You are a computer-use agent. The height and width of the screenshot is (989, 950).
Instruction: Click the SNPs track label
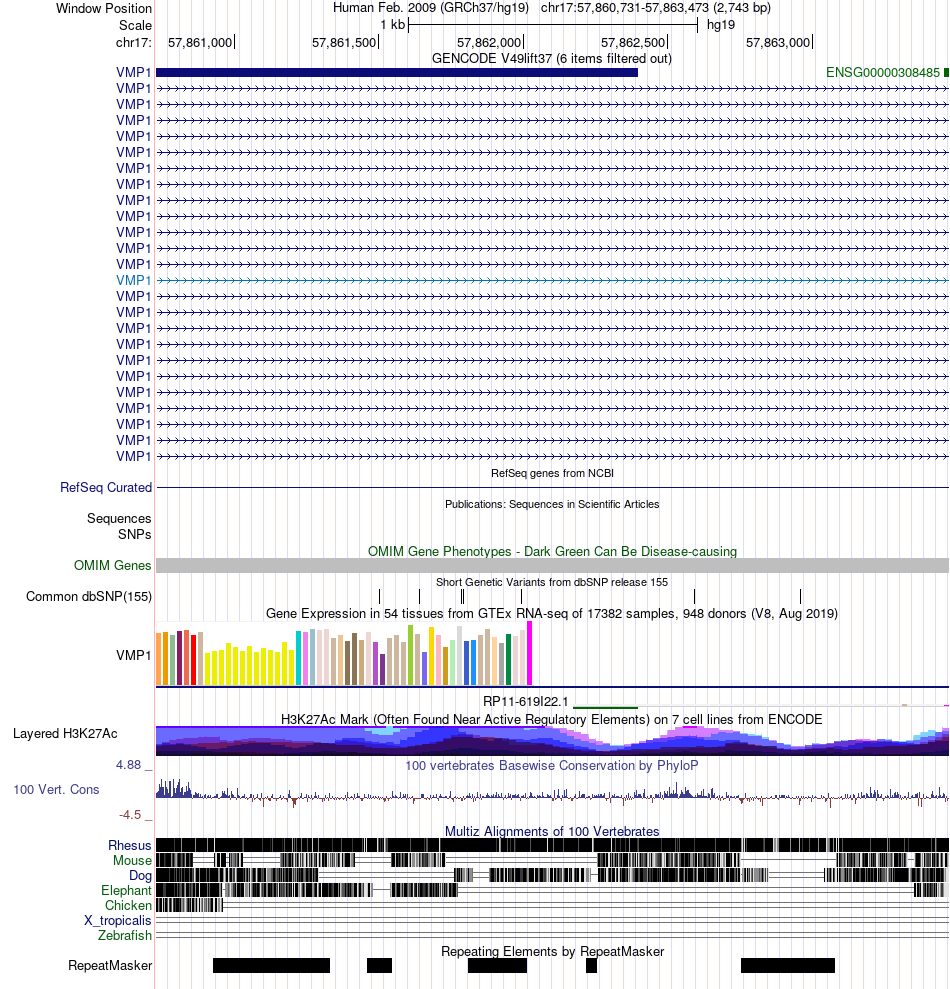[x=134, y=534]
